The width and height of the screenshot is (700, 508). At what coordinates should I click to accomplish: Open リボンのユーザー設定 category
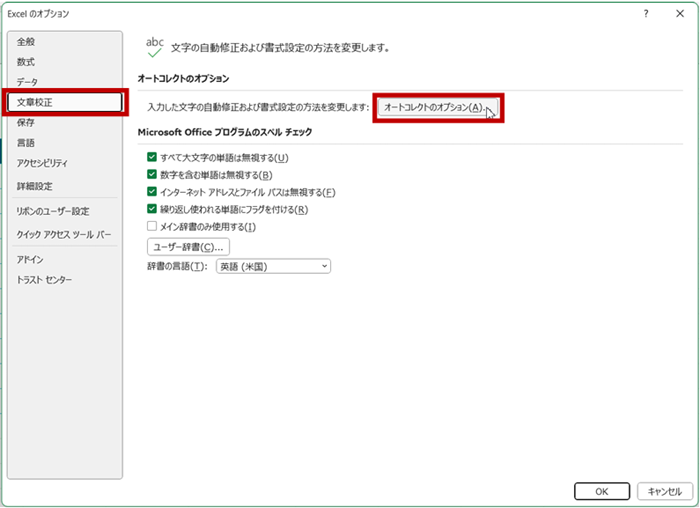pyautogui.click(x=52, y=211)
